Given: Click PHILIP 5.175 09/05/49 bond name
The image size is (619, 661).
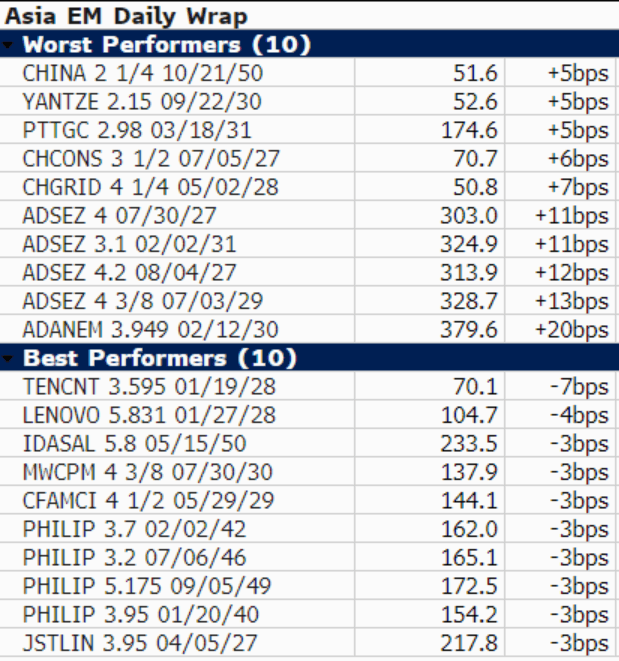Looking at the screenshot, I should tap(146, 586).
